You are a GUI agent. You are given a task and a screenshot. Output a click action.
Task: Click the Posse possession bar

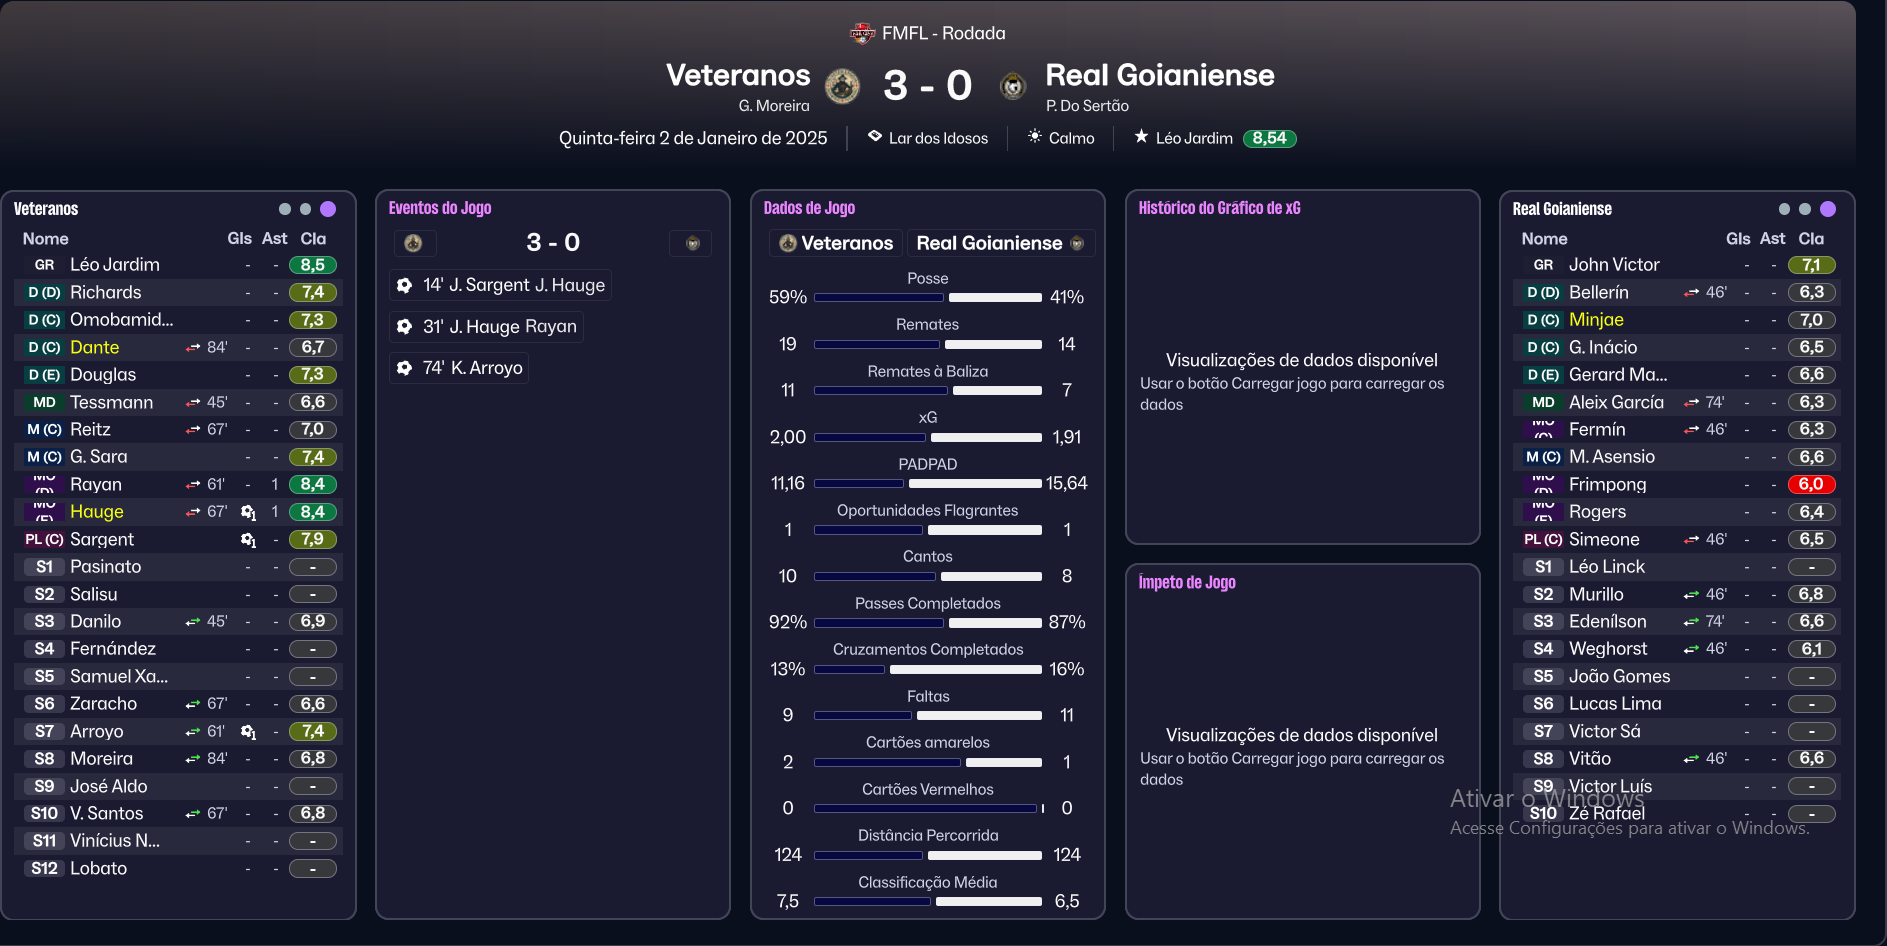point(927,297)
